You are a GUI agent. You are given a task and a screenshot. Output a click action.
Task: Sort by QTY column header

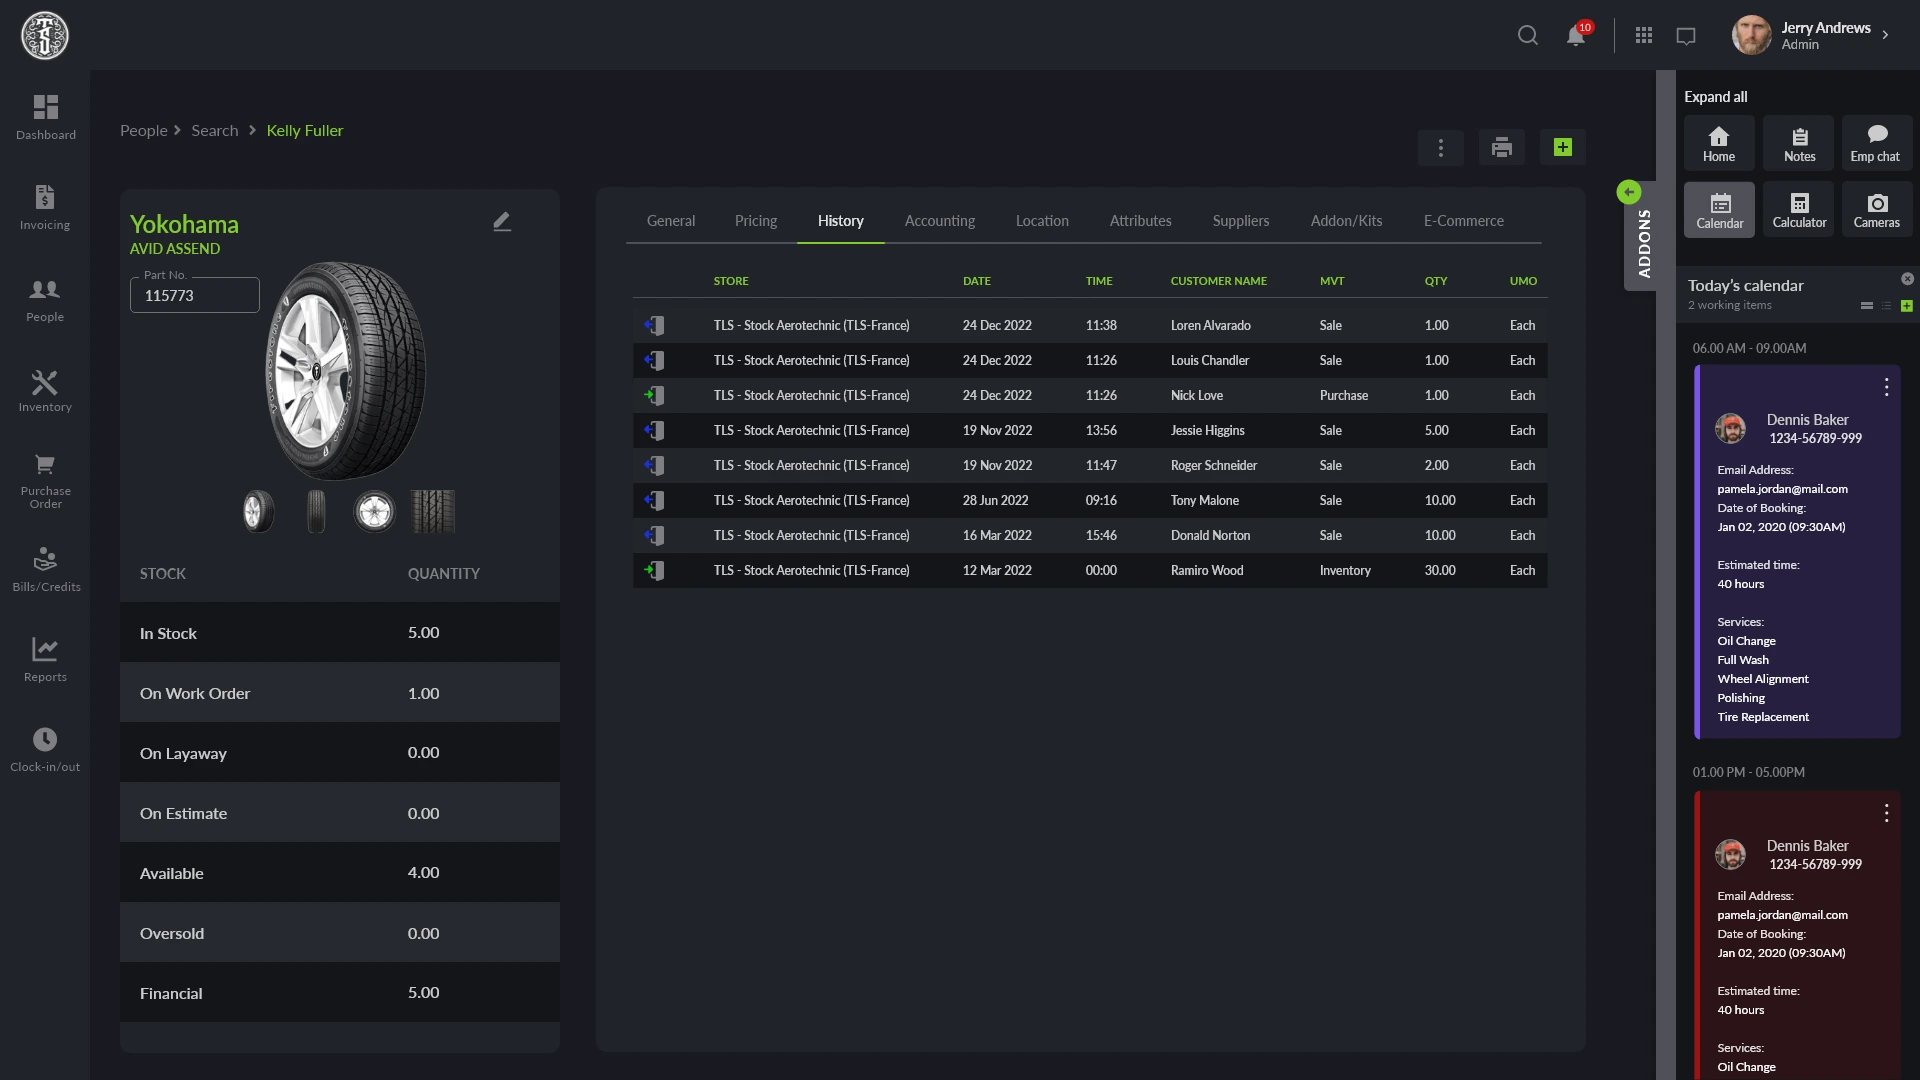point(1435,281)
